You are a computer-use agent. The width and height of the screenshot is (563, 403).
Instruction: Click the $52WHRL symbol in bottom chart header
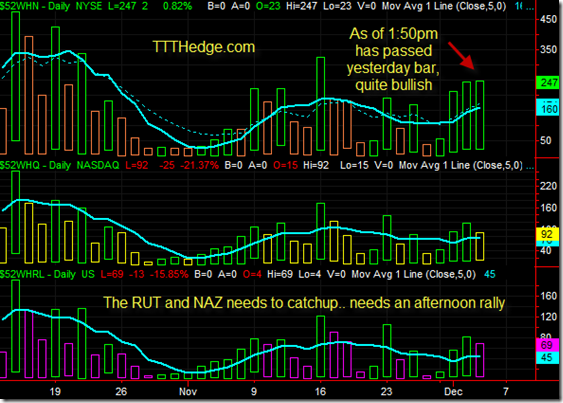pos(22,274)
